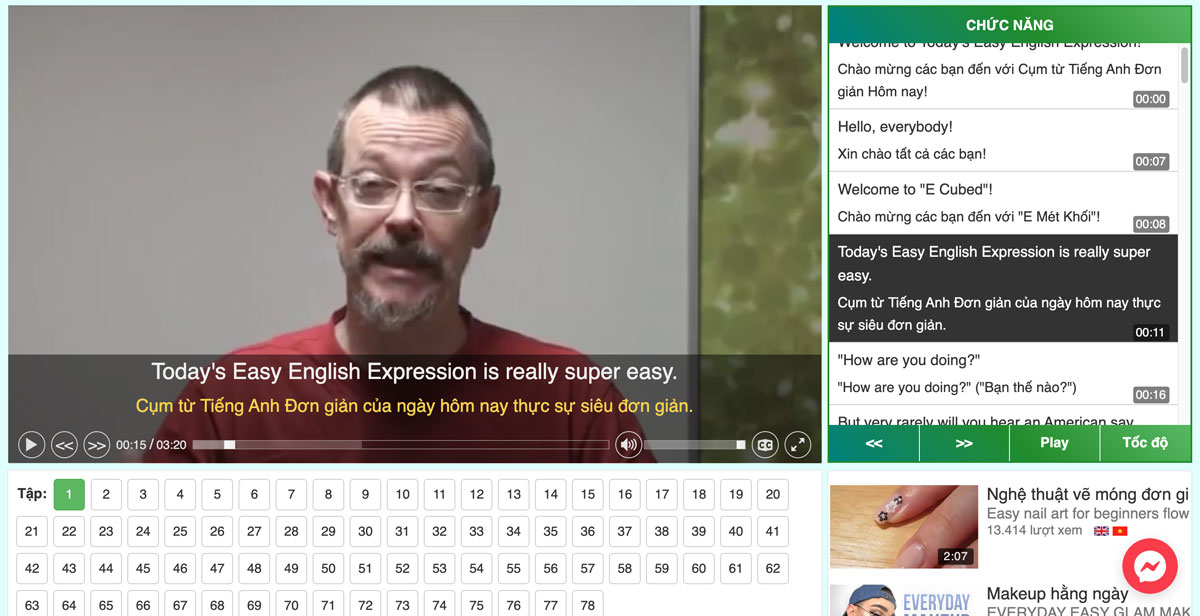Click the English subtitle on the video
The height and width of the screenshot is (616, 1200).
pyautogui.click(x=414, y=372)
